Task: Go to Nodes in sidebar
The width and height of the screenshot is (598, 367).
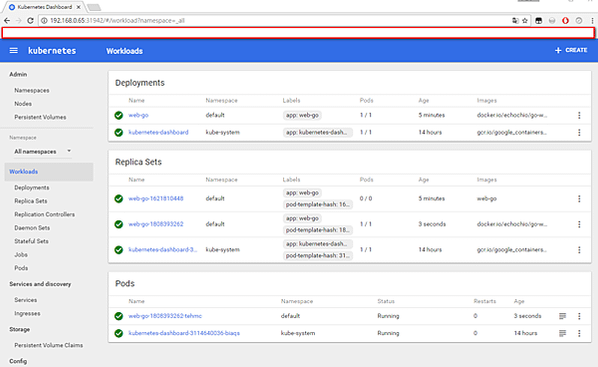Action: (x=23, y=104)
